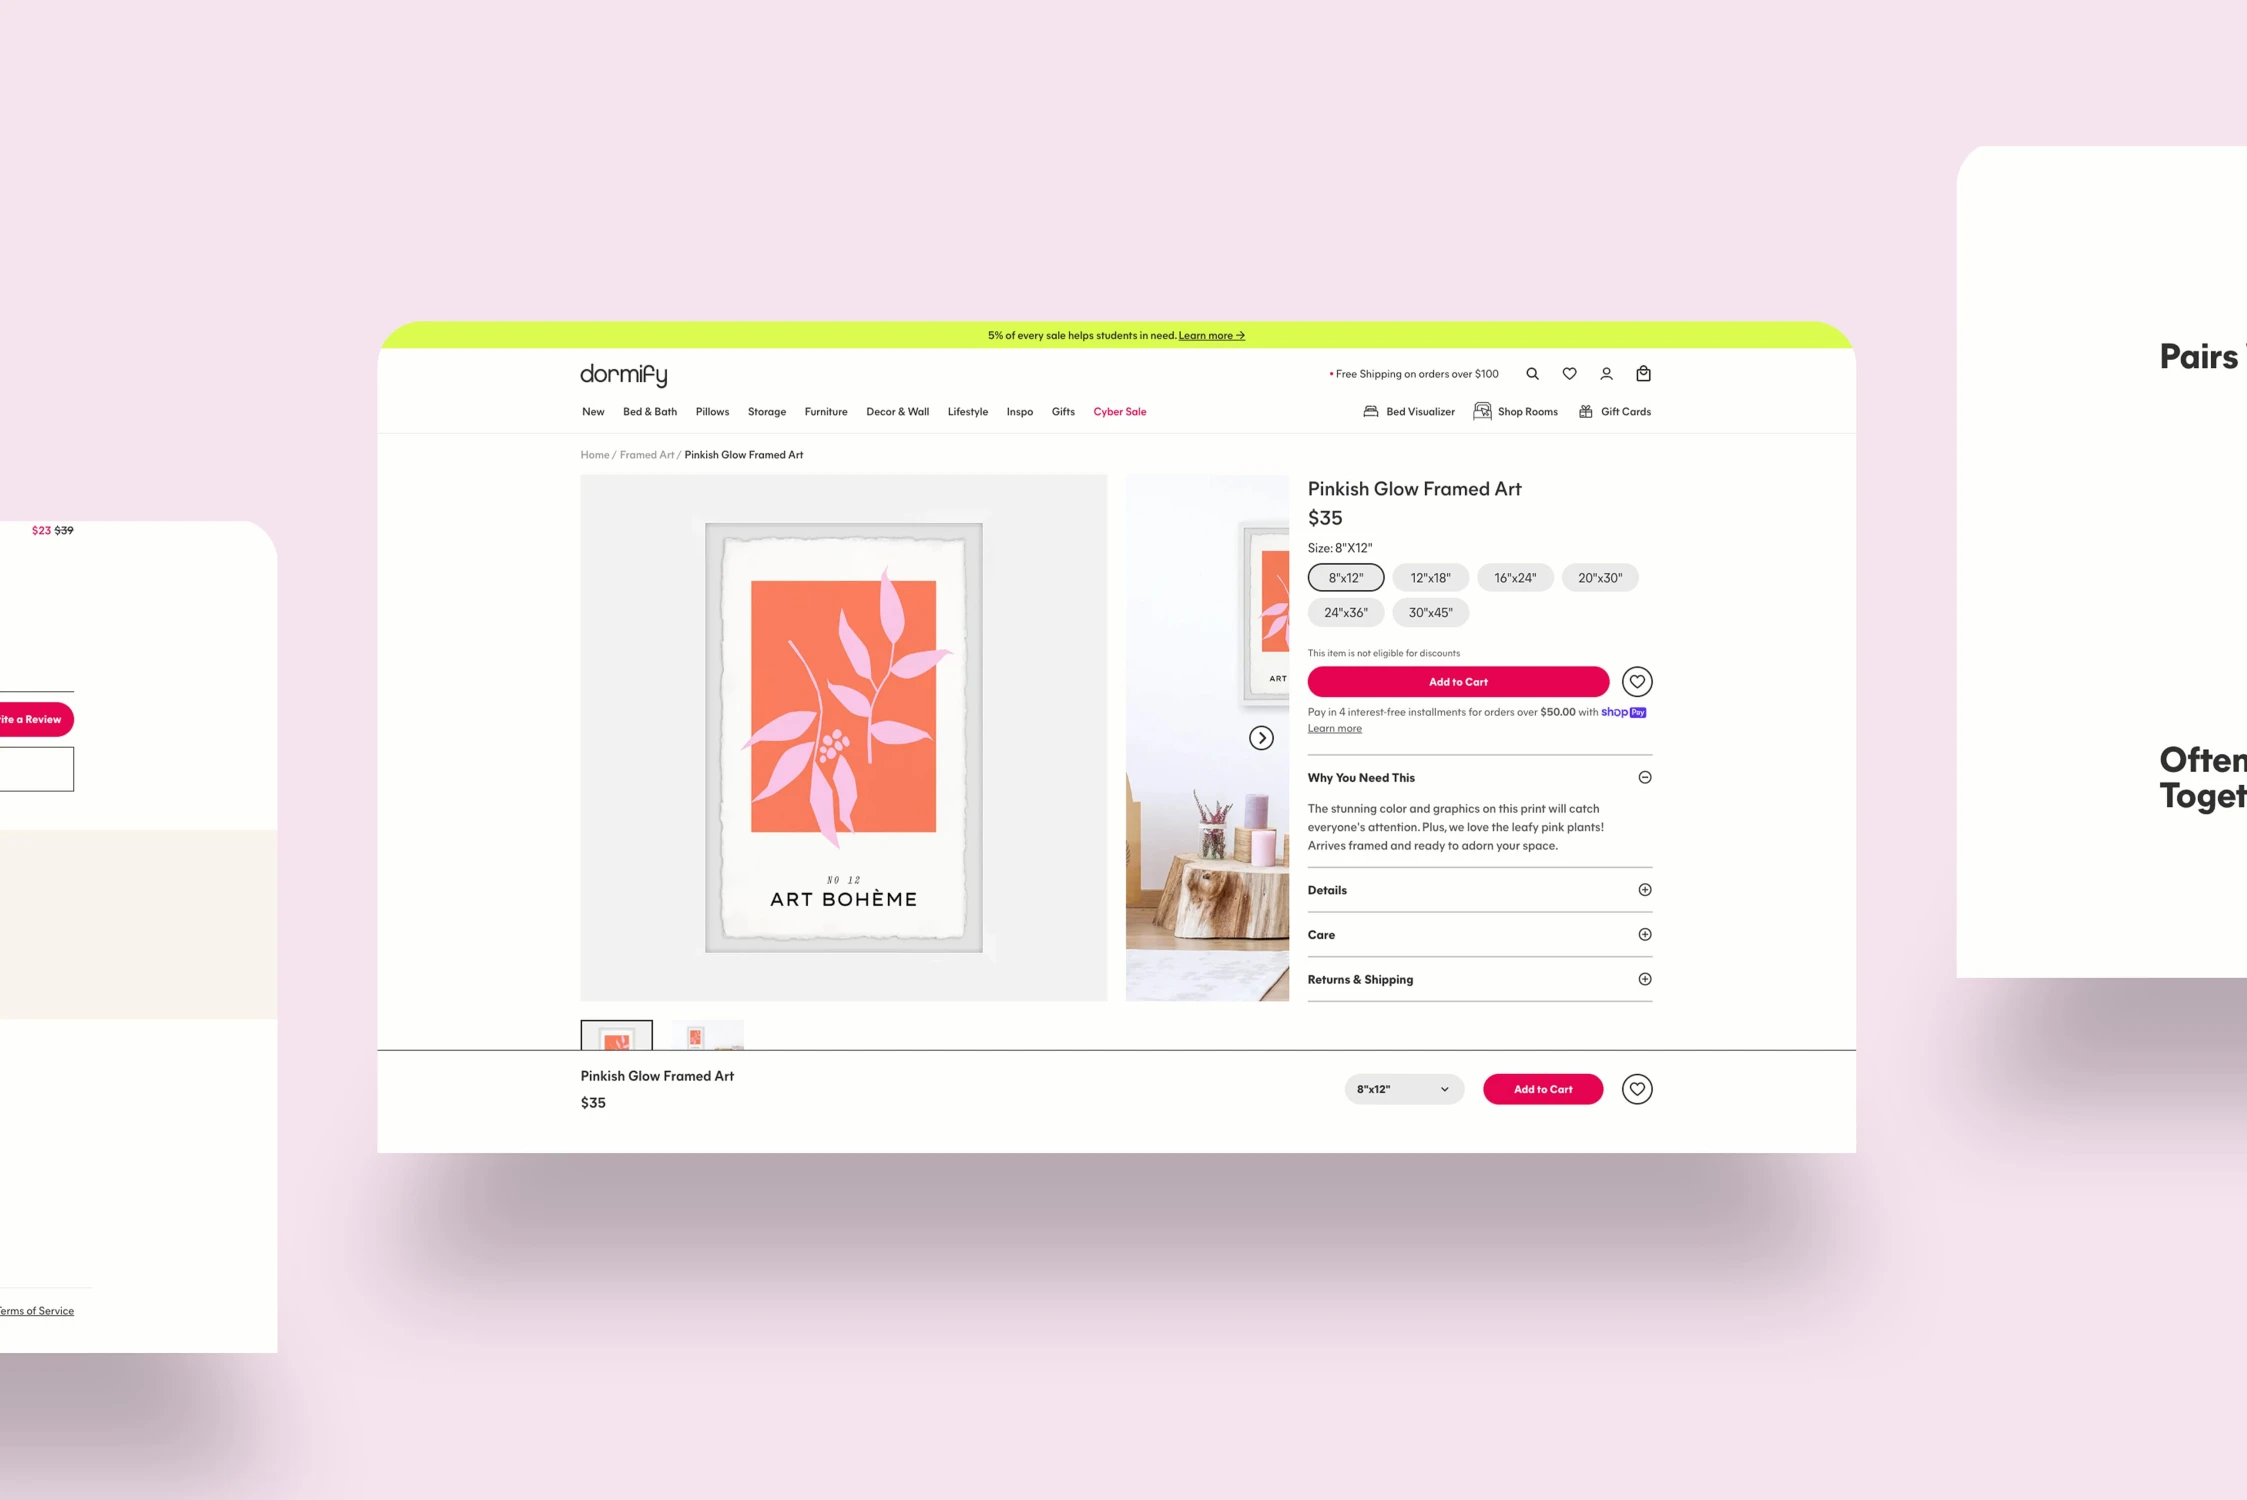Open the Lifestyle menu
The height and width of the screenshot is (1500, 2247).
(x=968, y=412)
